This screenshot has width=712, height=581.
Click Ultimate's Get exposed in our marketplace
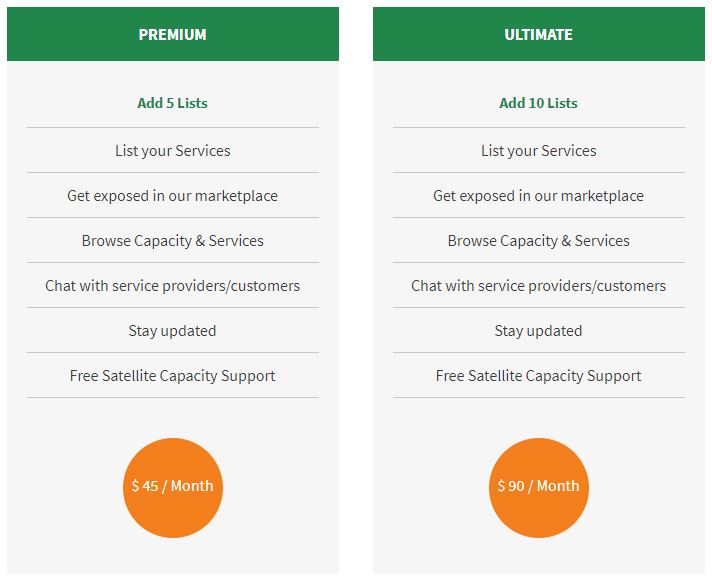point(539,196)
